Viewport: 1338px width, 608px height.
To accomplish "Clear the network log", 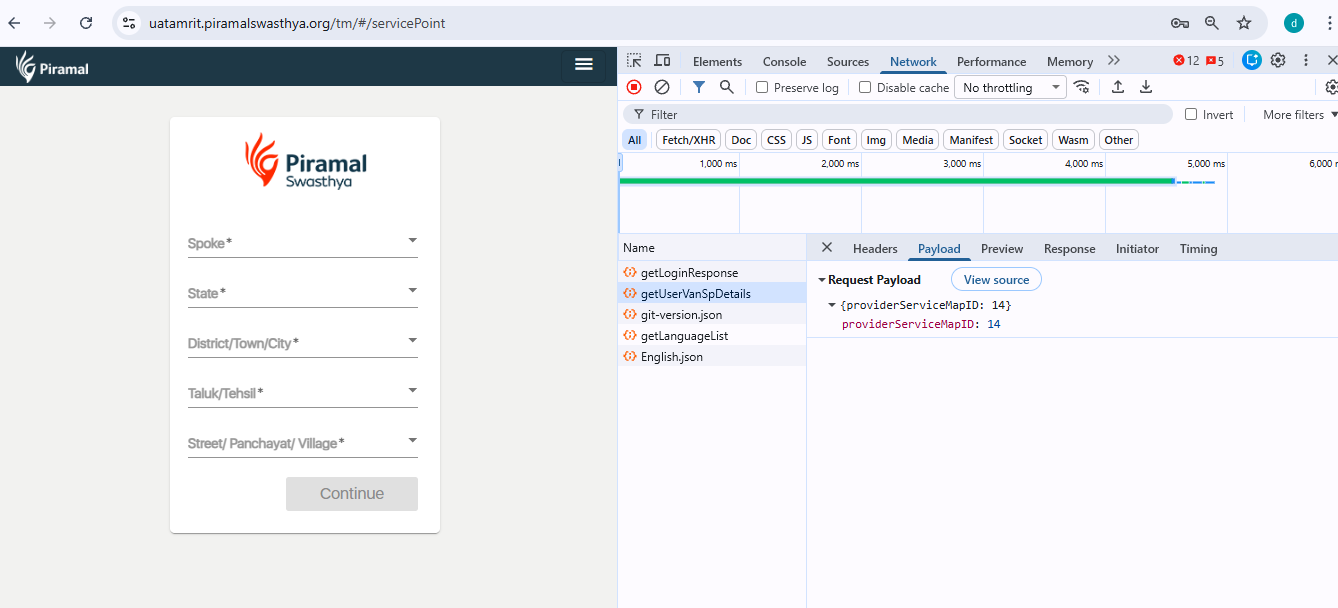I will click(x=661, y=87).
